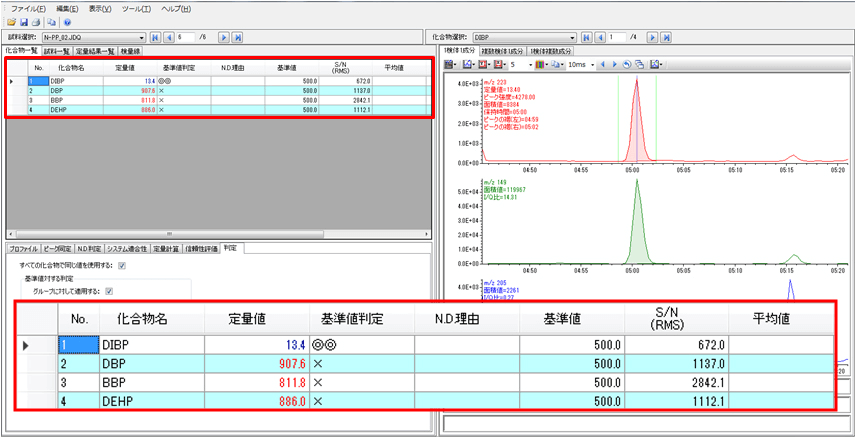Switch to the 定量結果一覧 tab

pos(95,50)
